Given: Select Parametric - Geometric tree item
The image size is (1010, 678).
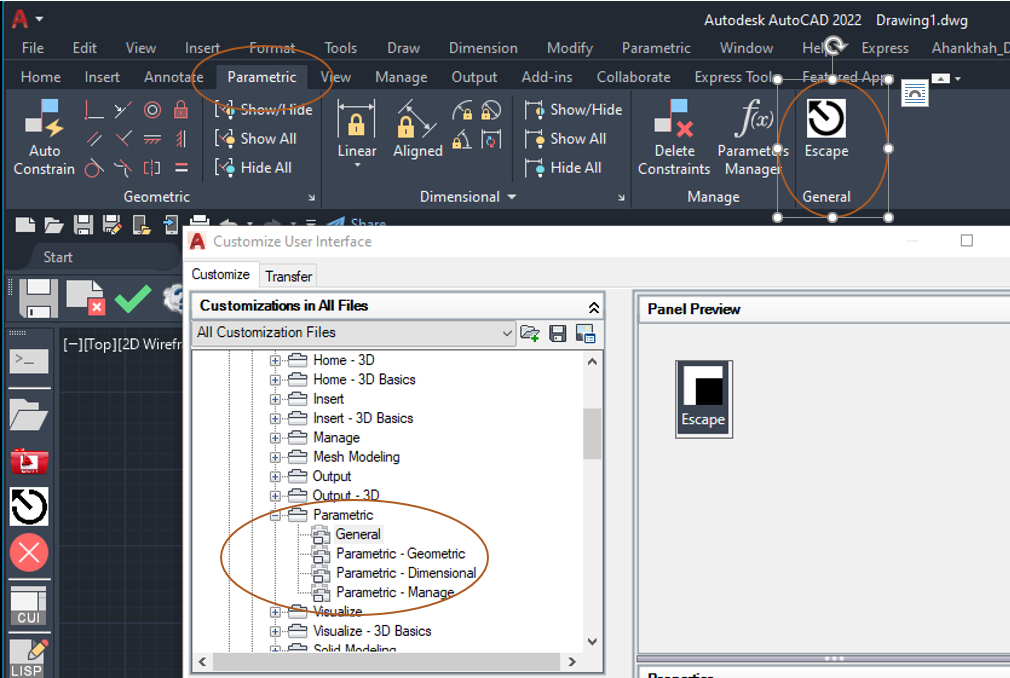Looking at the screenshot, I should pos(401,554).
